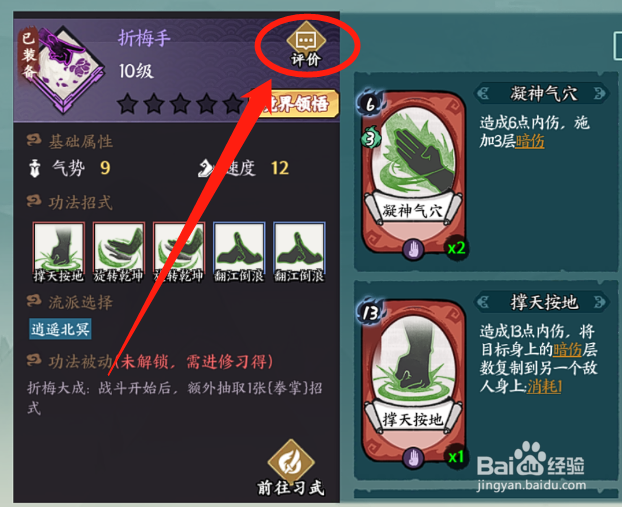
Task: Tap the 前往习武 flame icon
Action: coord(291,463)
